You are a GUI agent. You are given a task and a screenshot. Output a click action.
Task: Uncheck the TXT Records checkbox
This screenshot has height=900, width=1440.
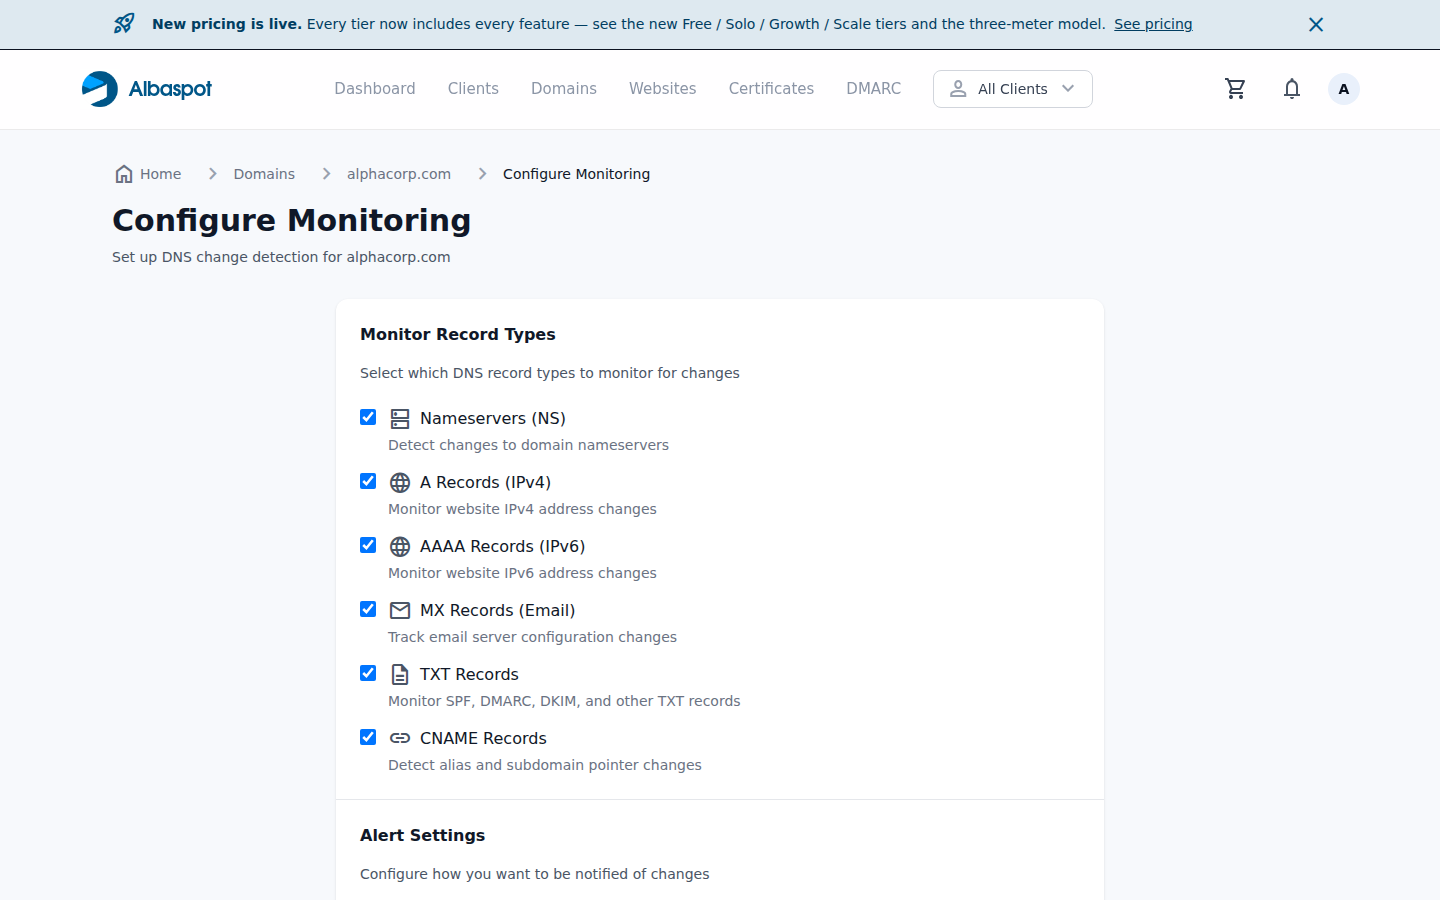tap(368, 673)
